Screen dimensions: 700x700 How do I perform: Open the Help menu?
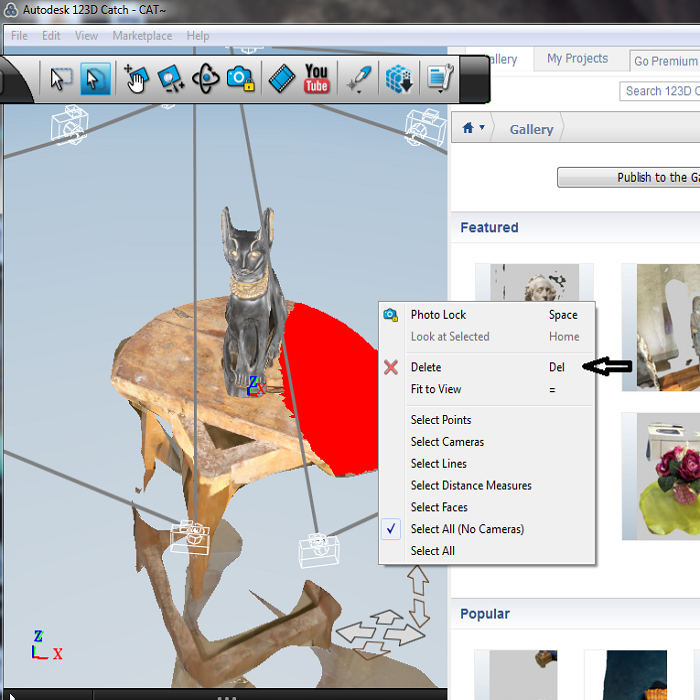[x=198, y=36]
